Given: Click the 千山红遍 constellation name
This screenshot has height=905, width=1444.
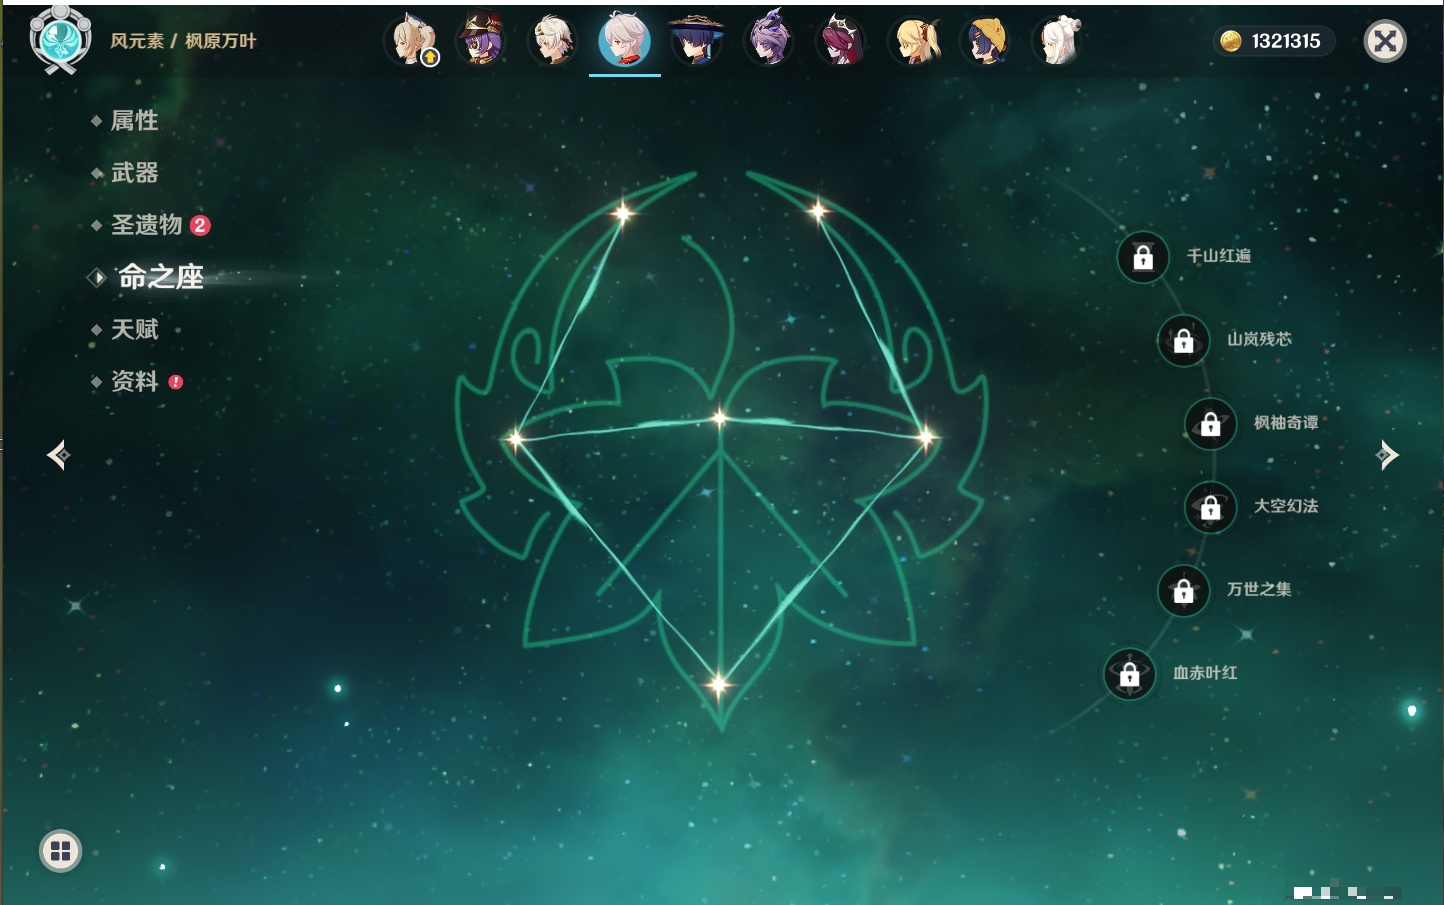Looking at the screenshot, I should (x=1219, y=256).
